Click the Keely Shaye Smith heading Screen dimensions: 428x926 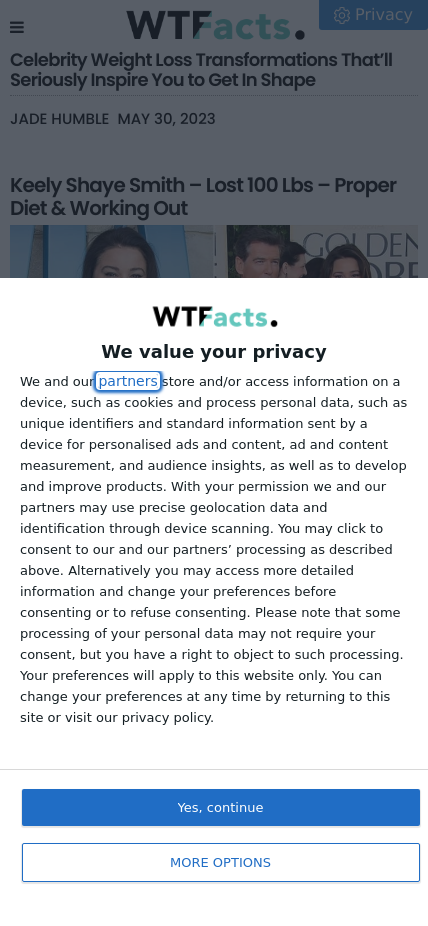click(x=203, y=197)
